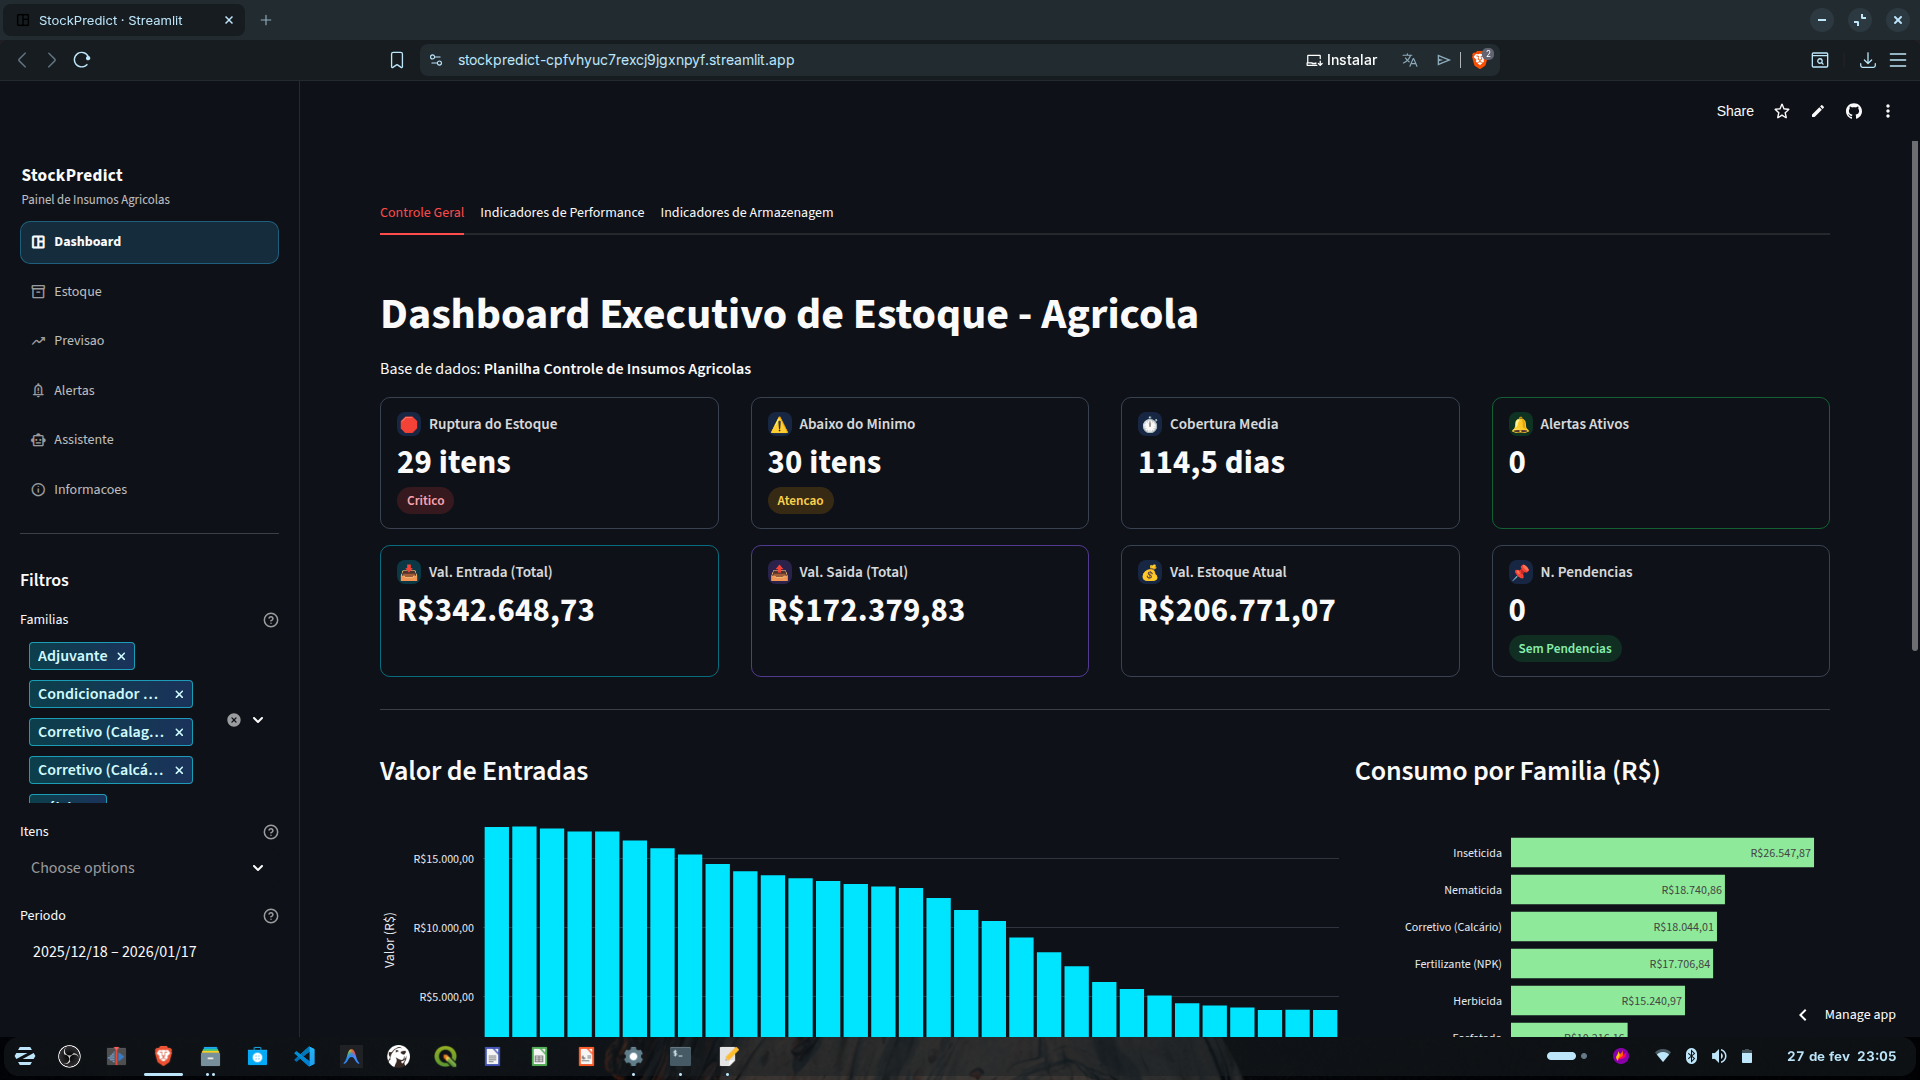Click the edit pencil icon in the toolbar

1818,111
